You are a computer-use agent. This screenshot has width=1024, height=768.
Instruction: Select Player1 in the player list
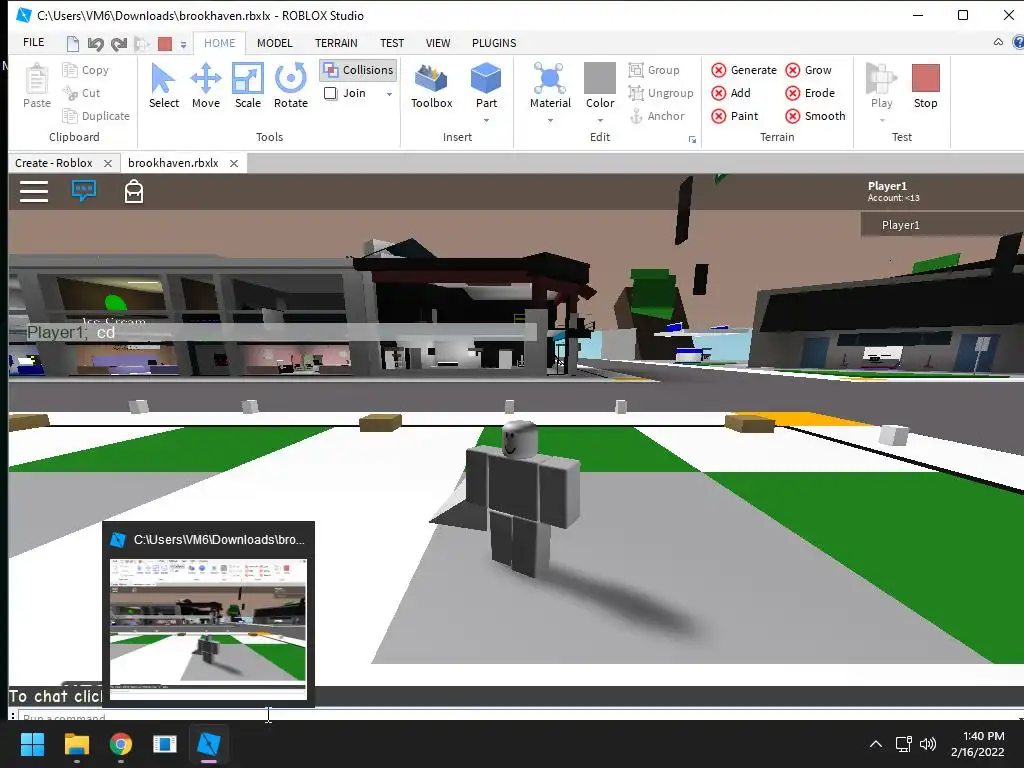click(x=942, y=225)
